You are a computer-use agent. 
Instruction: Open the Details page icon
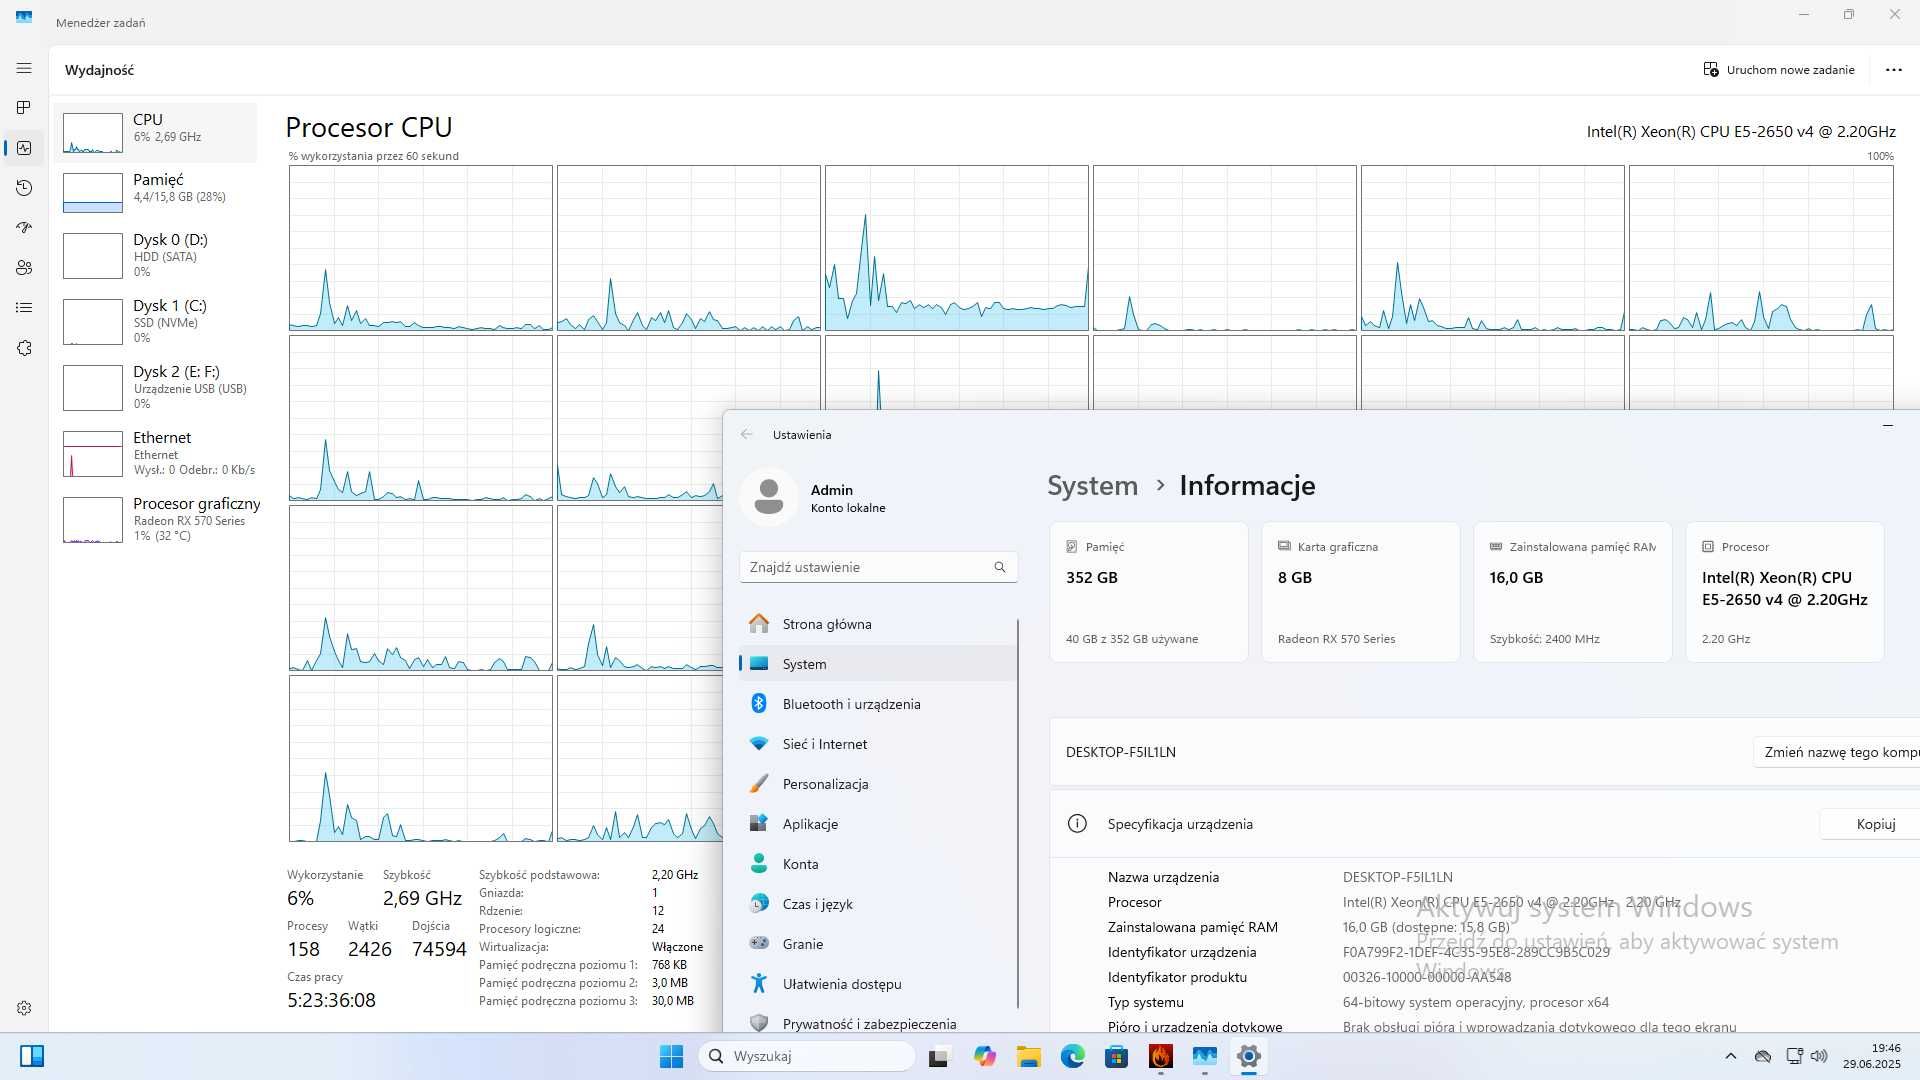(x=24, y=308)
